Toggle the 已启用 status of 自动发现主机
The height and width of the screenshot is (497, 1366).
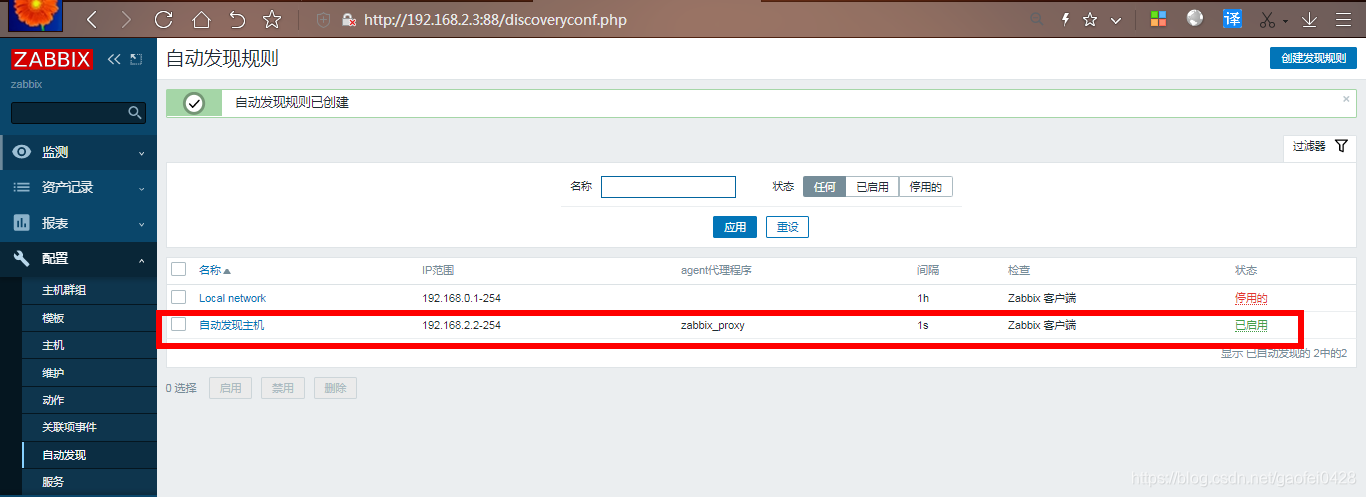pyautogui.click(x=1251, y=325)
